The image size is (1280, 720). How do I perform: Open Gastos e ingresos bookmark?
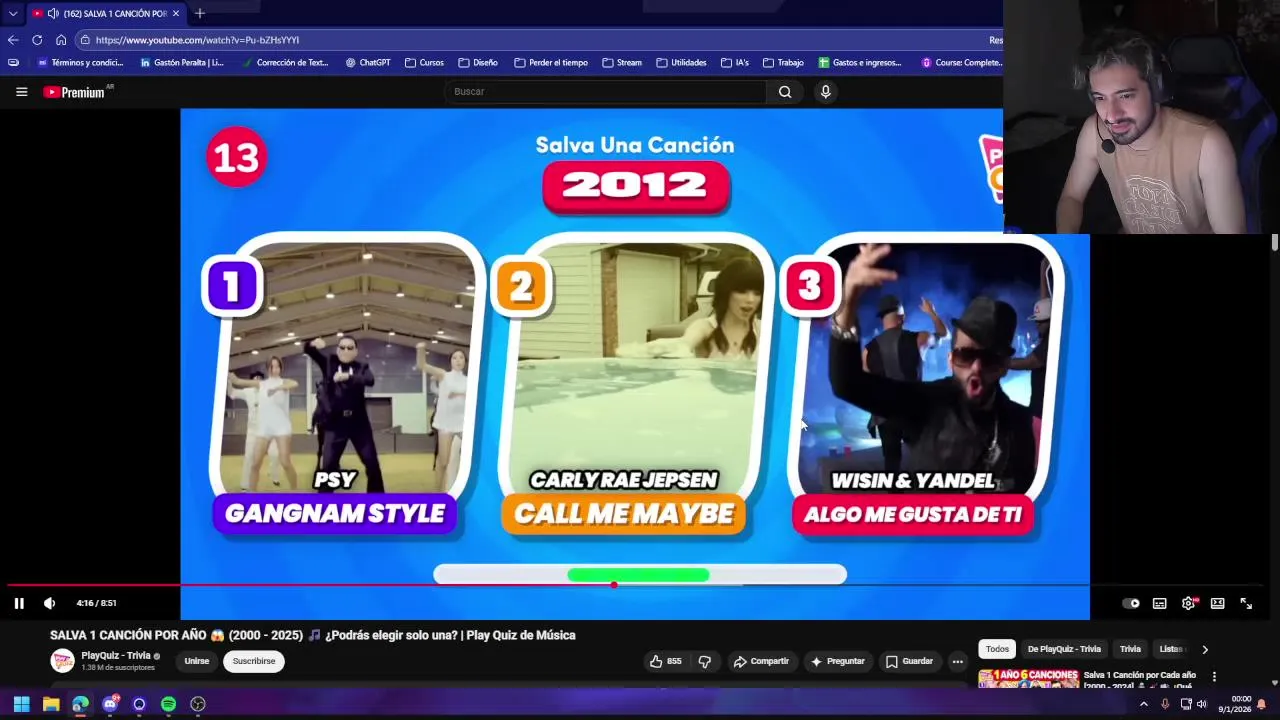point(860,63)
